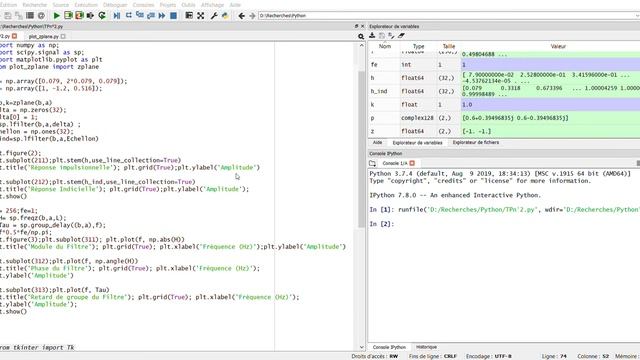
Task: Open Preferences wrench icon
Action: click(213, 16)
